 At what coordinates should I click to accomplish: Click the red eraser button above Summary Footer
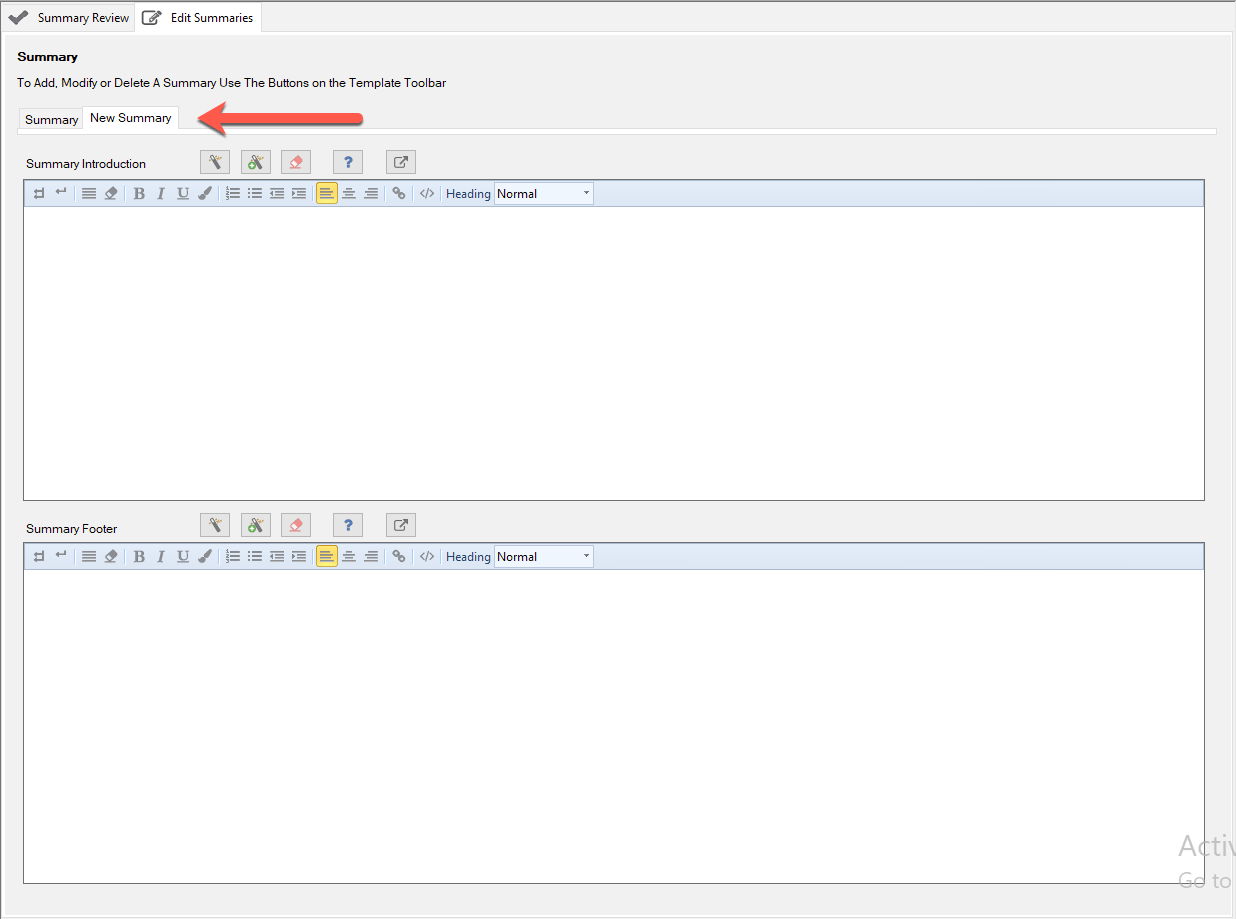296,525
